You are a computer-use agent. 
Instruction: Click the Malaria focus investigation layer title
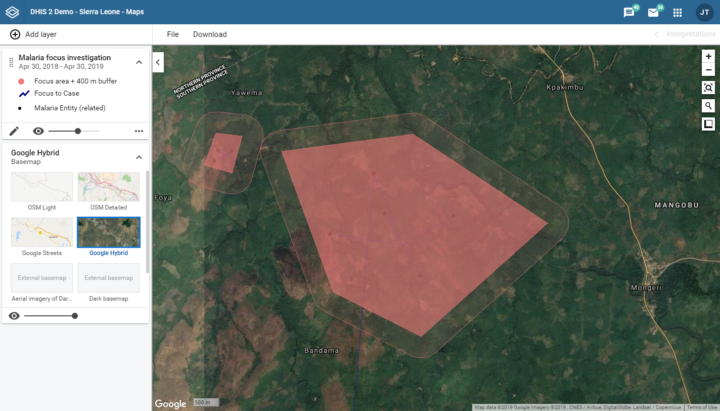[x=65, y=57]
